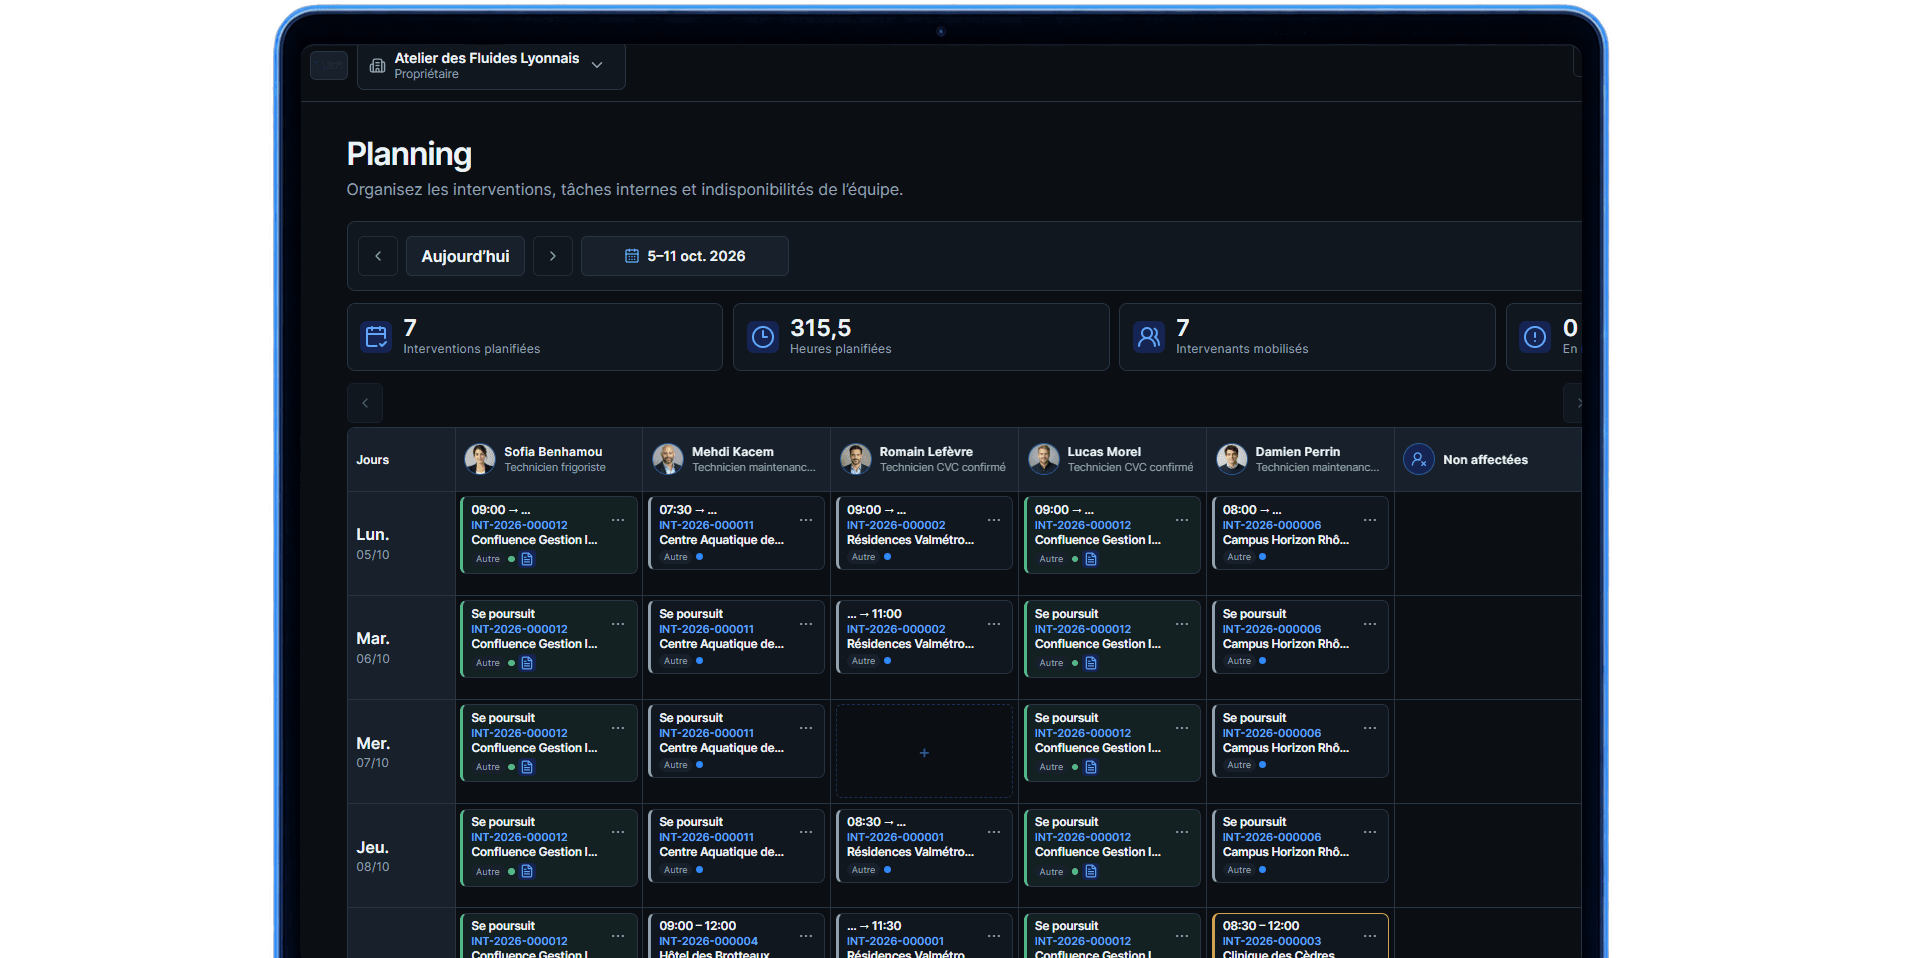The width and height of the screenshot is (1906, 958).
Task: Click document icon on Lucas's Tuesday card
Action: (x=1091, y=663)
